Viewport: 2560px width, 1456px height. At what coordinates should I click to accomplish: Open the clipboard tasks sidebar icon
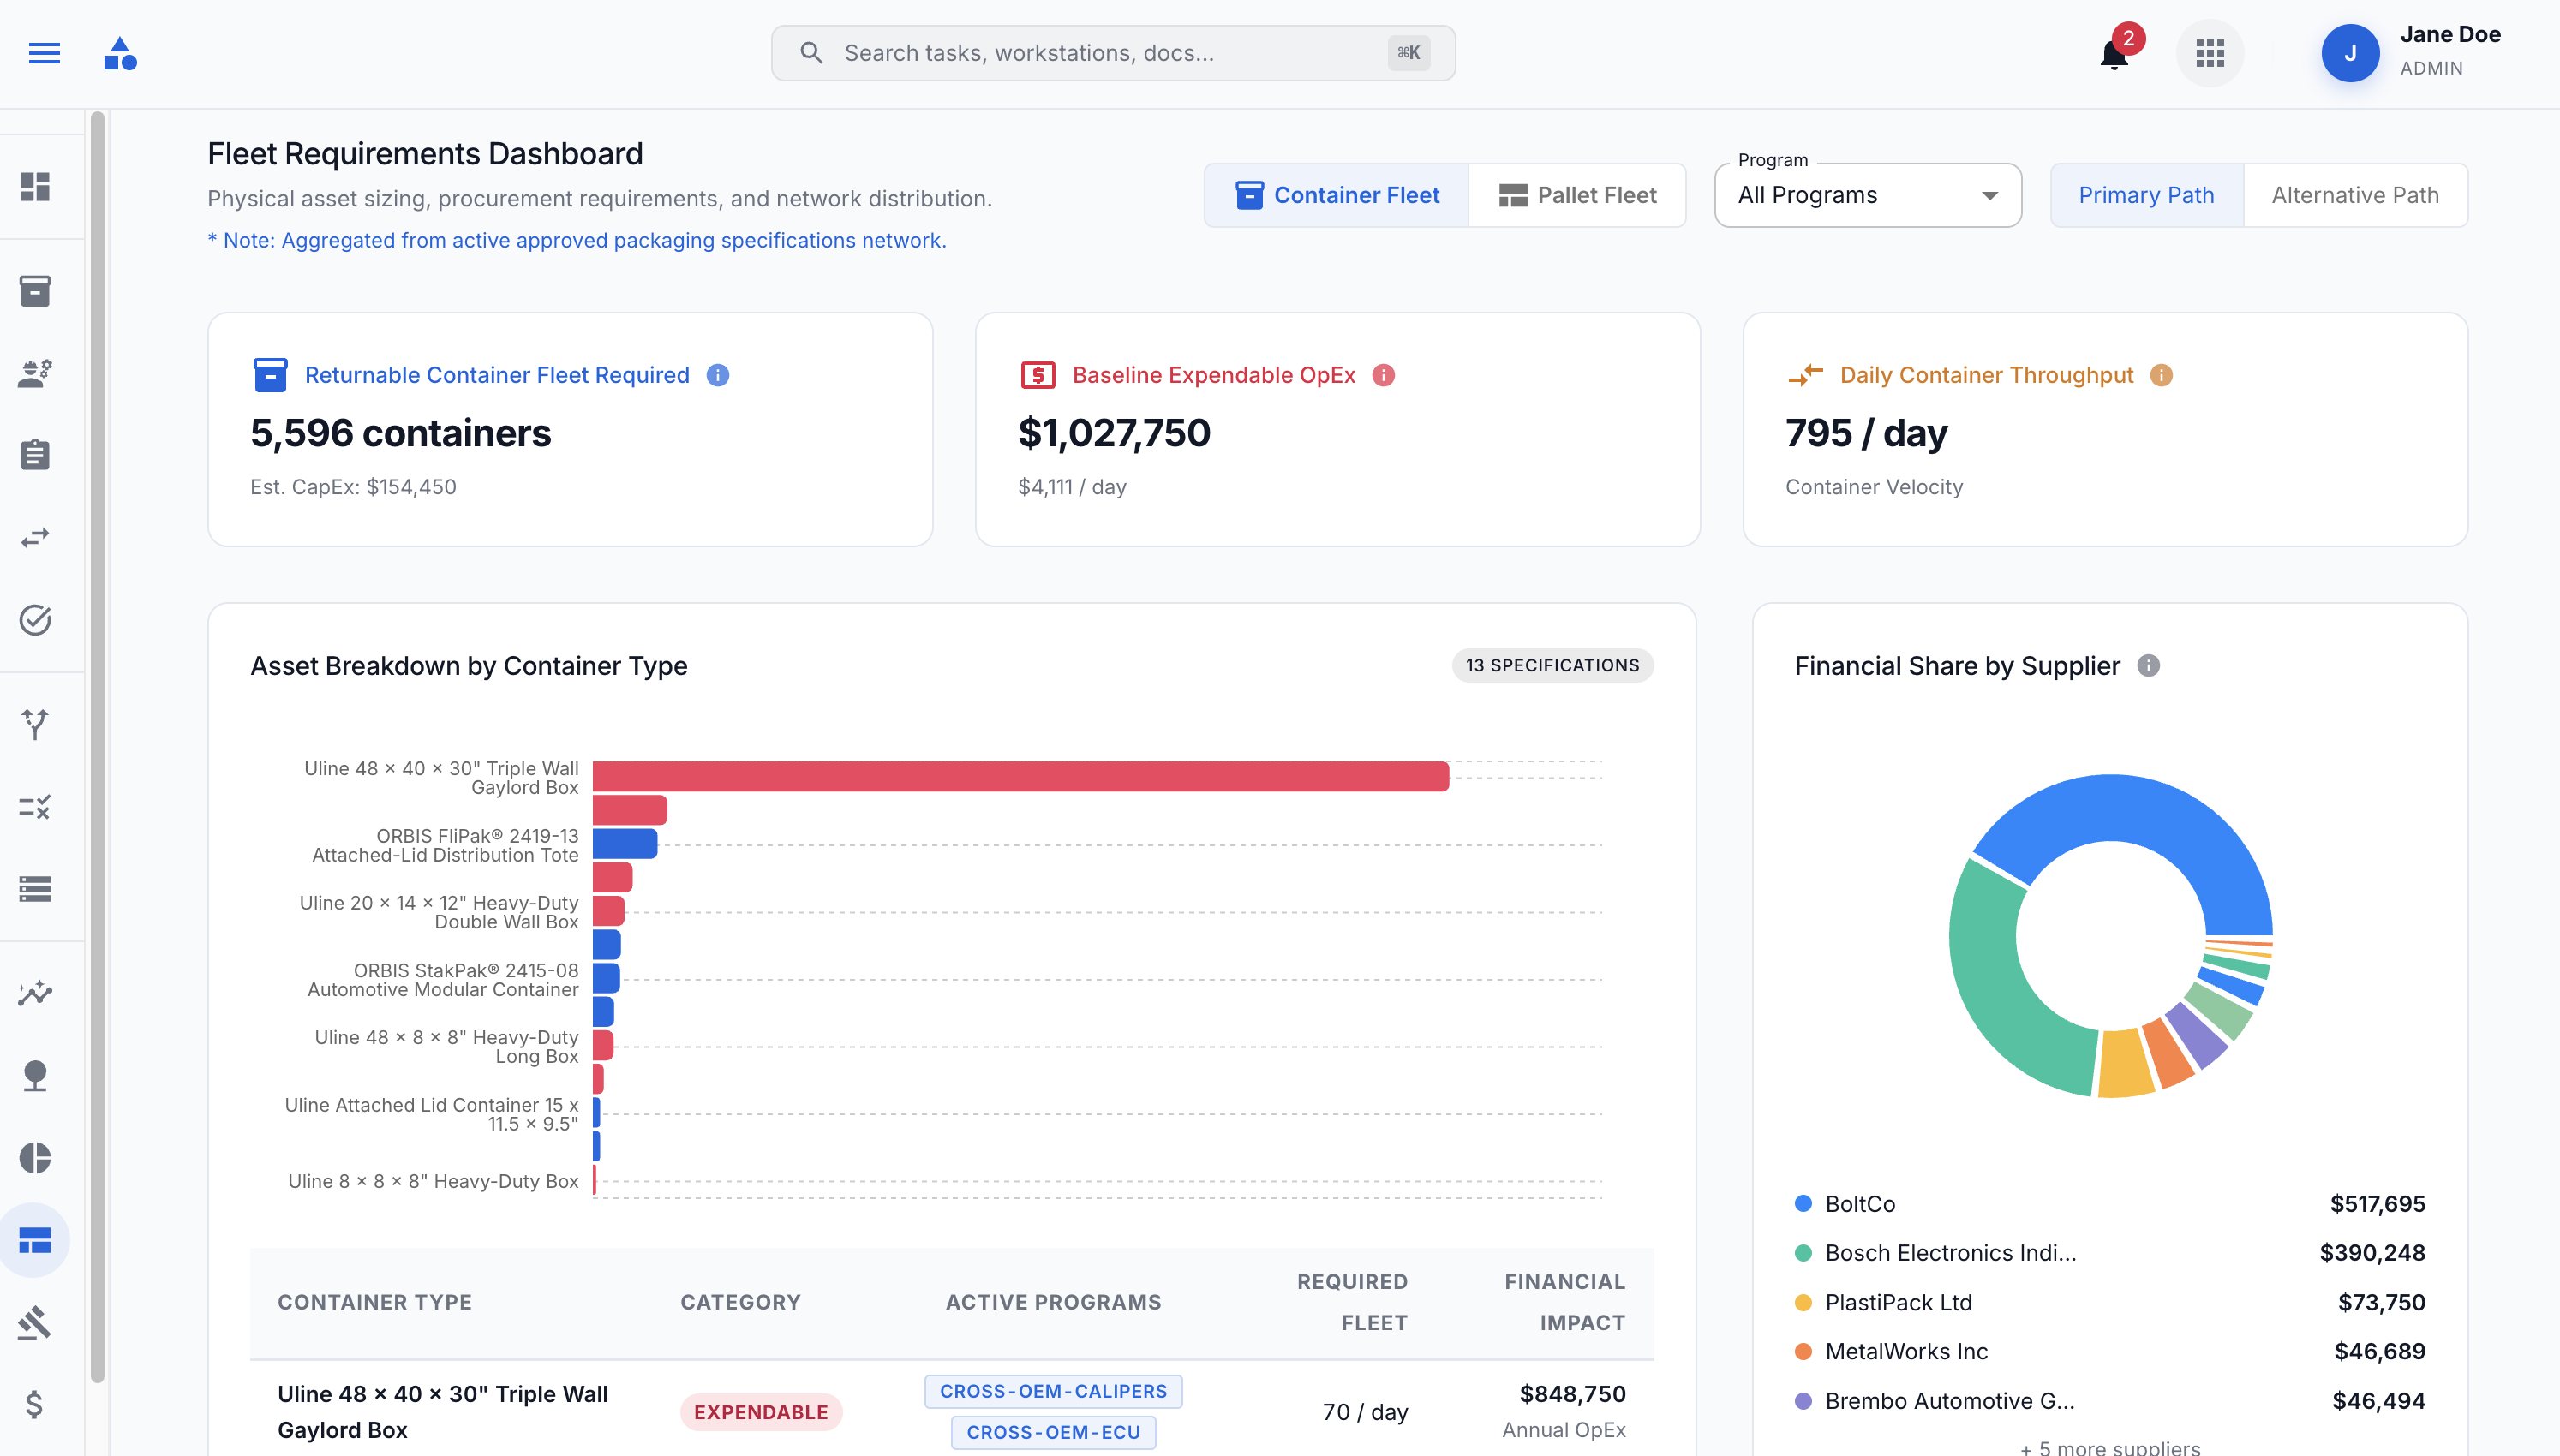pos(35,455)
